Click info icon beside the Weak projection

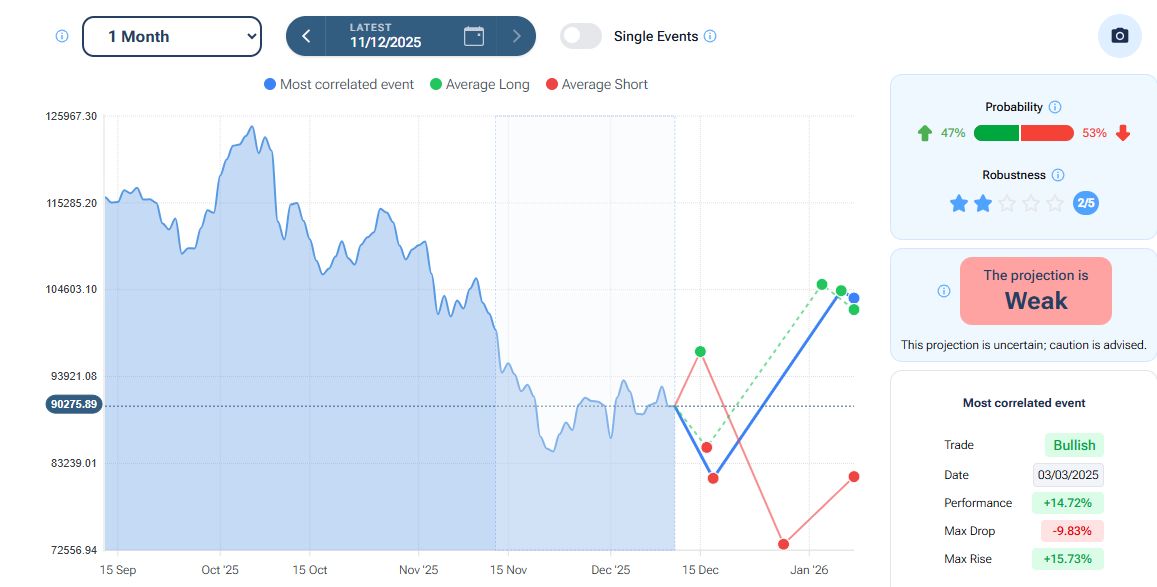(x=944, y=291)
